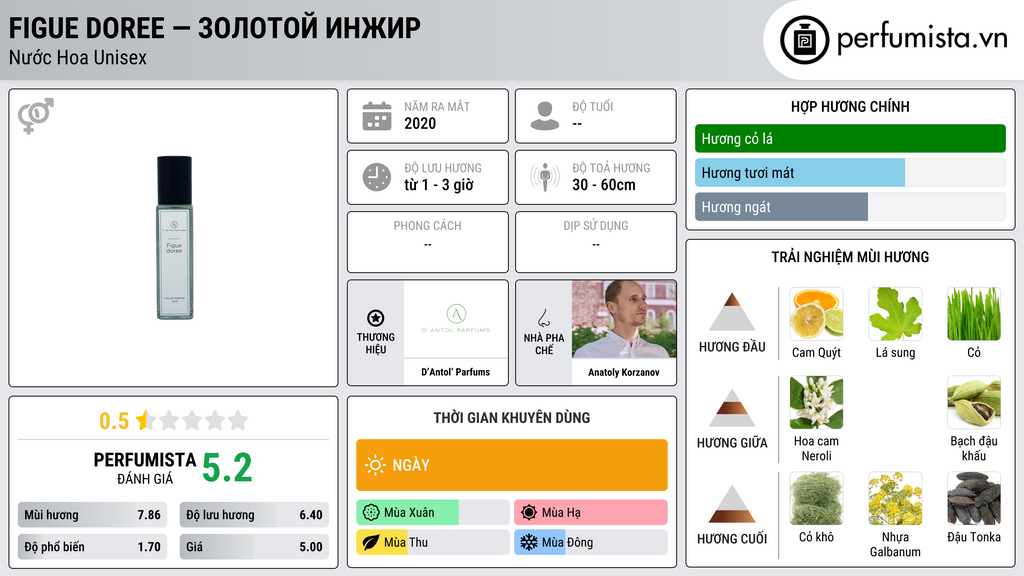Click the nose perfumer icon
This screenshot has height=576, width=1024.
543,318
